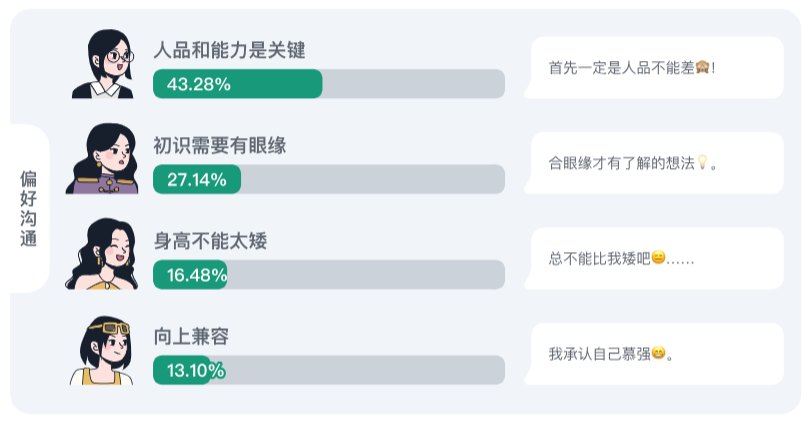Select the 偏好沟通 side tab
This screenshot has width=809, height=421.
[x=29, y=208]
